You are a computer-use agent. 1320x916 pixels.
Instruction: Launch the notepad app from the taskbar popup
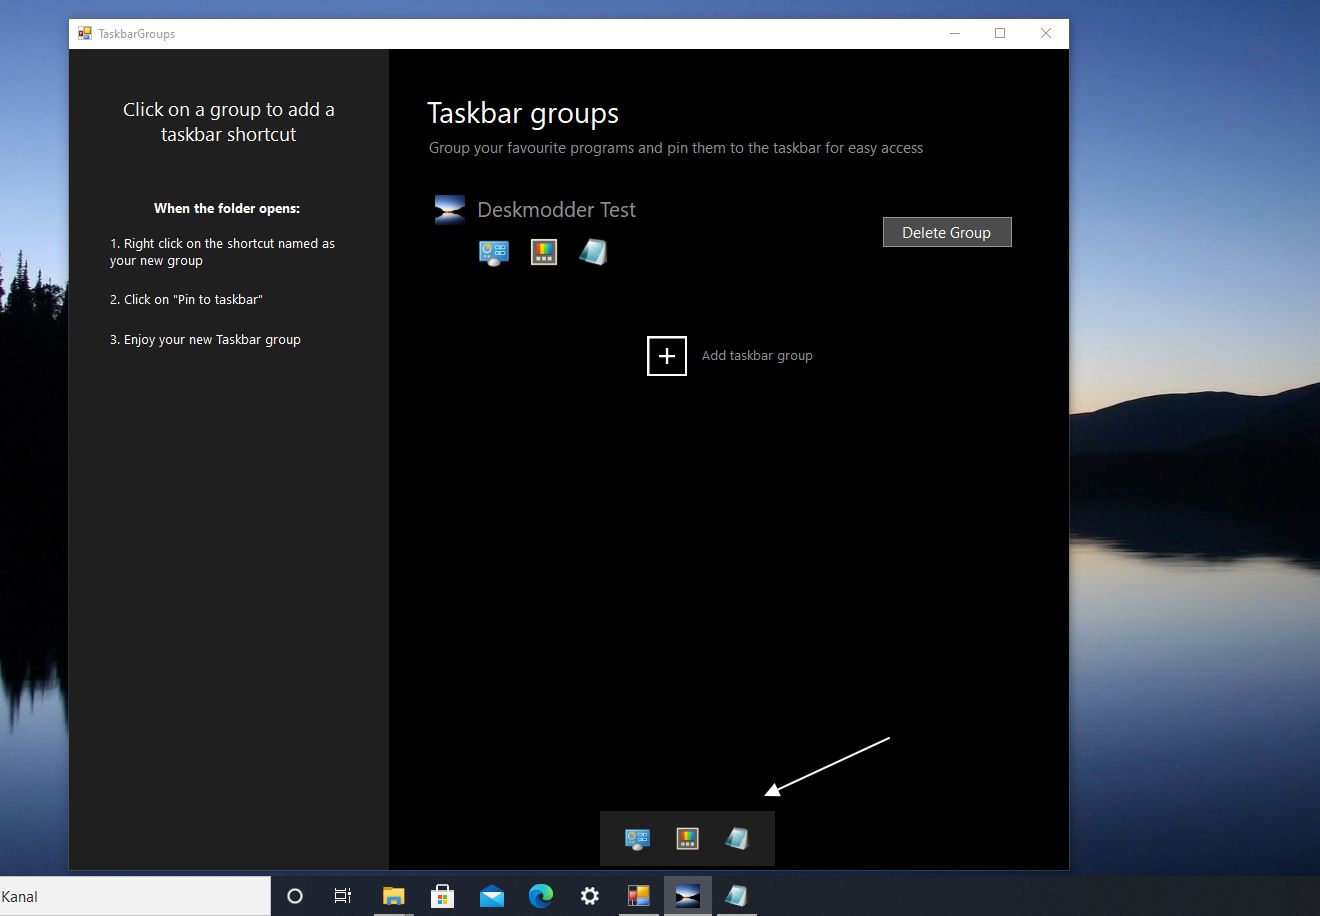737,839
